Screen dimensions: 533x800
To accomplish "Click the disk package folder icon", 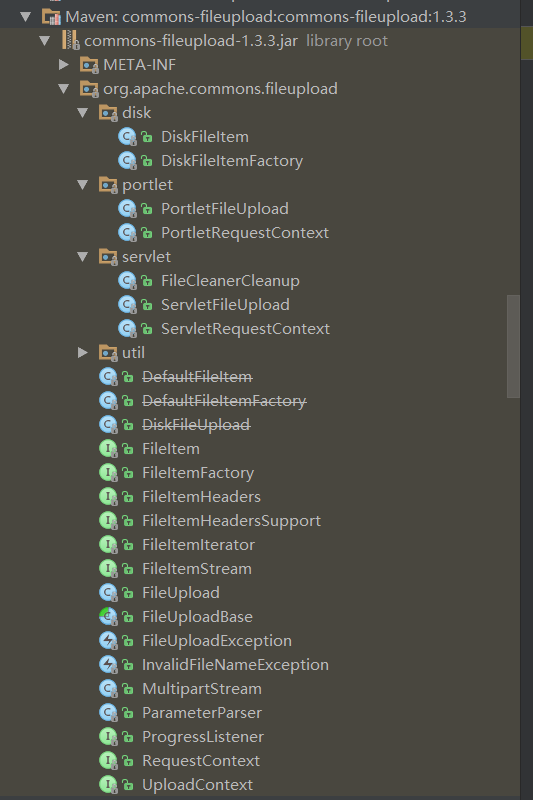I will 108,113.
